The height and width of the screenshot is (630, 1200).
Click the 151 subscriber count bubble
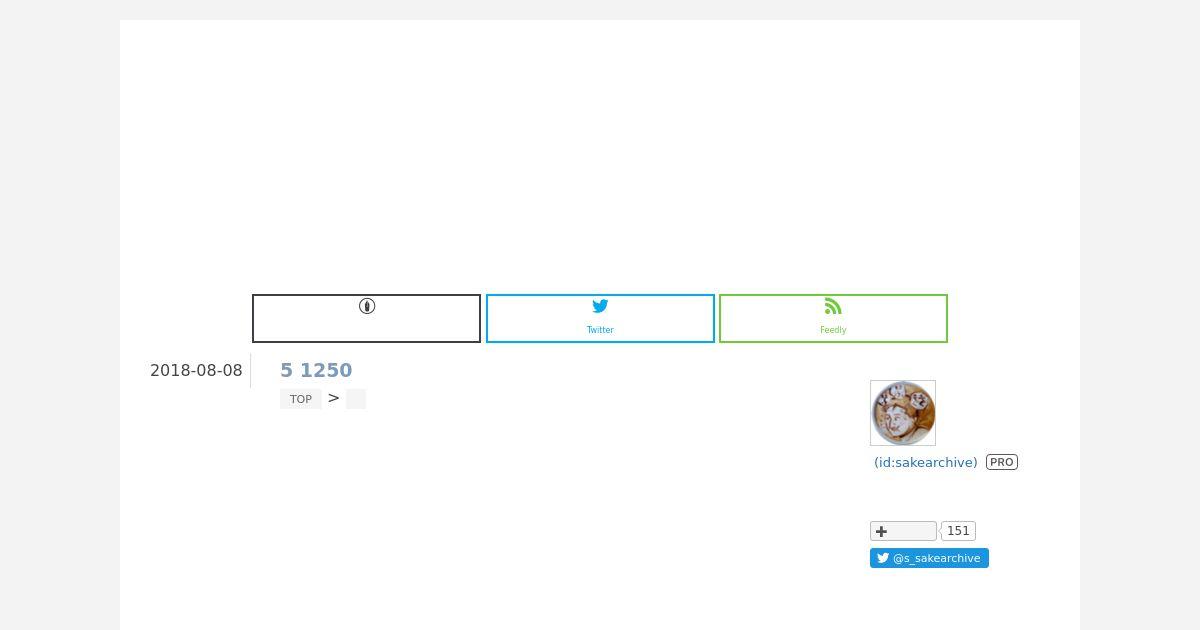tap(958, 531)
